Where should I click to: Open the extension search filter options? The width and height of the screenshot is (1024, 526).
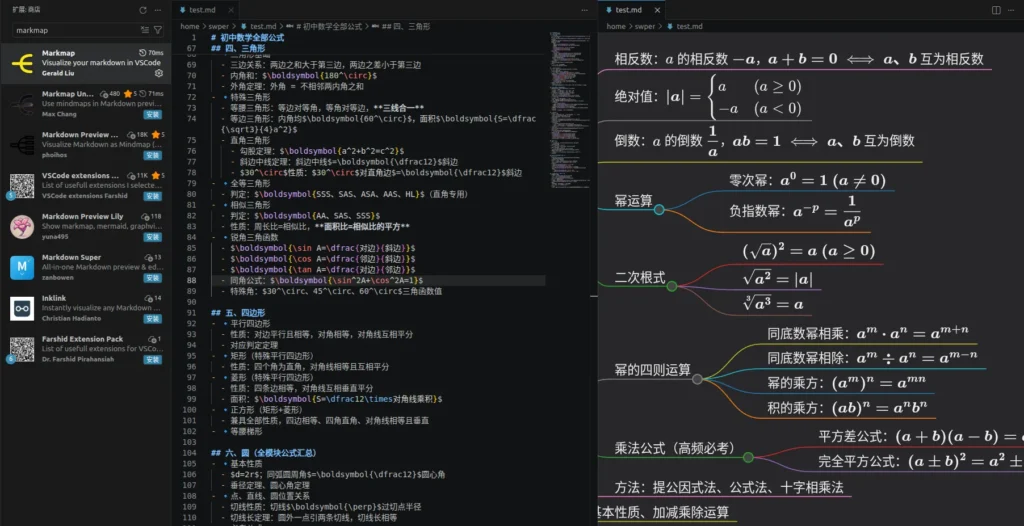click(x=157, y=30)
